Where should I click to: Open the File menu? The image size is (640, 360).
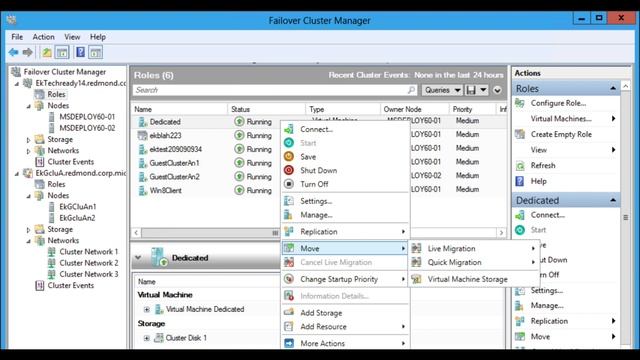point(17,37)
